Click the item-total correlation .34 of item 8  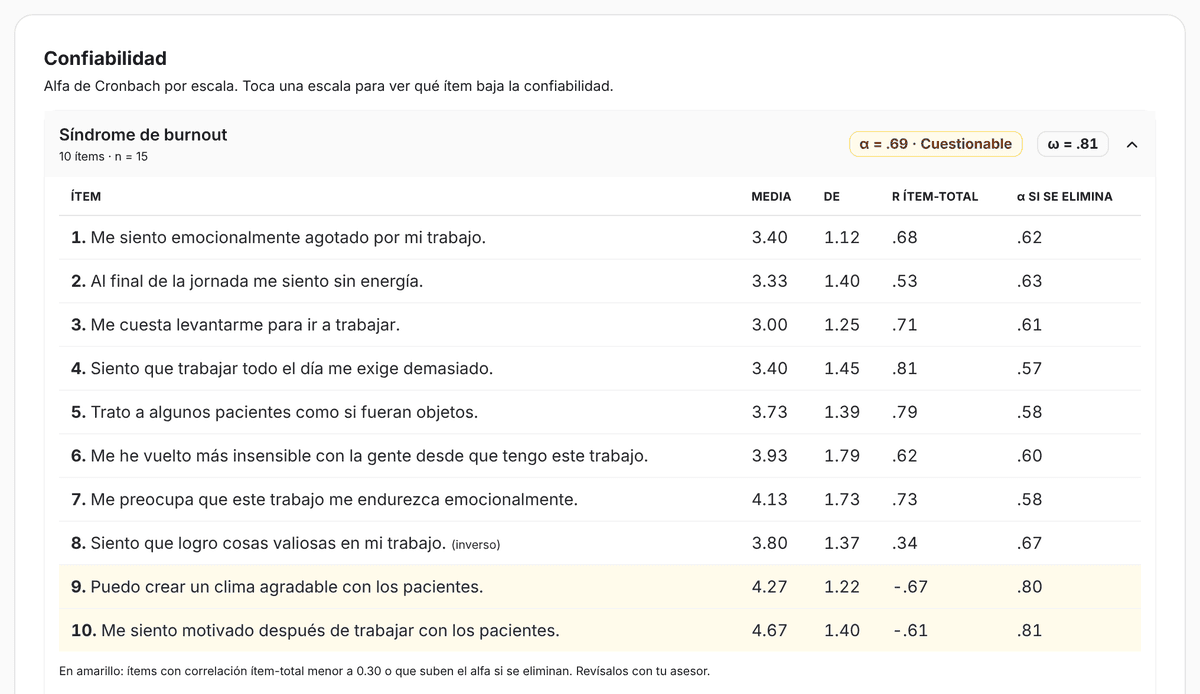click(x=904, y=543)
